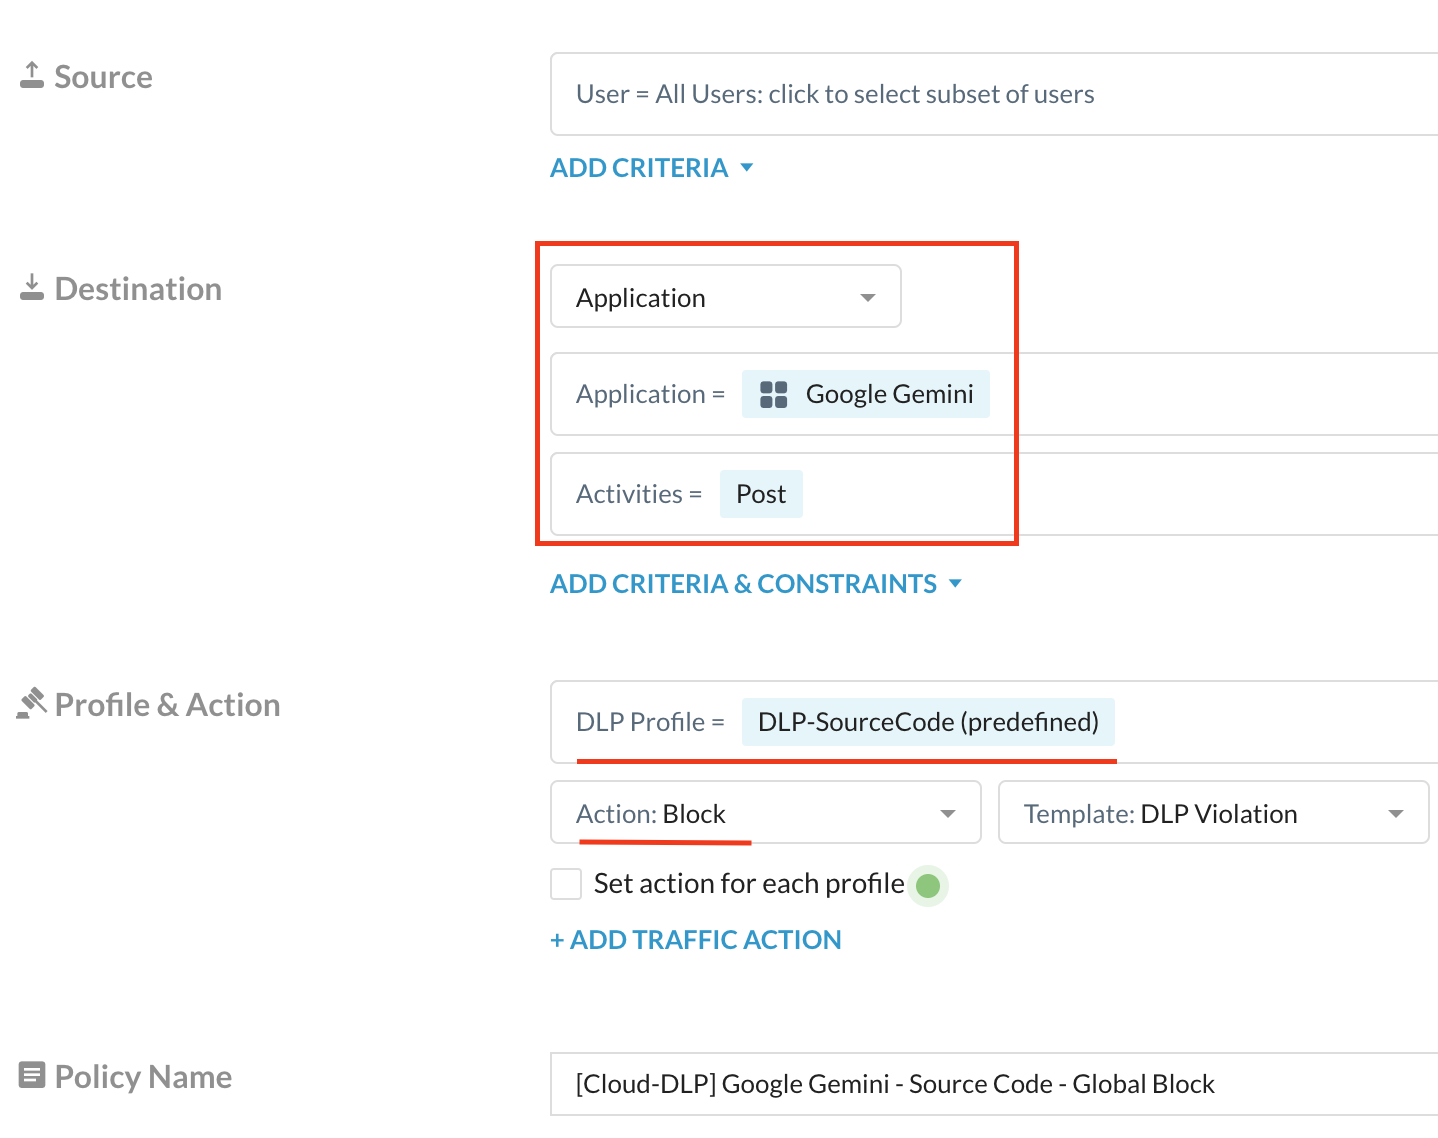Click the DLP Profile = field label

pos(650,722)
